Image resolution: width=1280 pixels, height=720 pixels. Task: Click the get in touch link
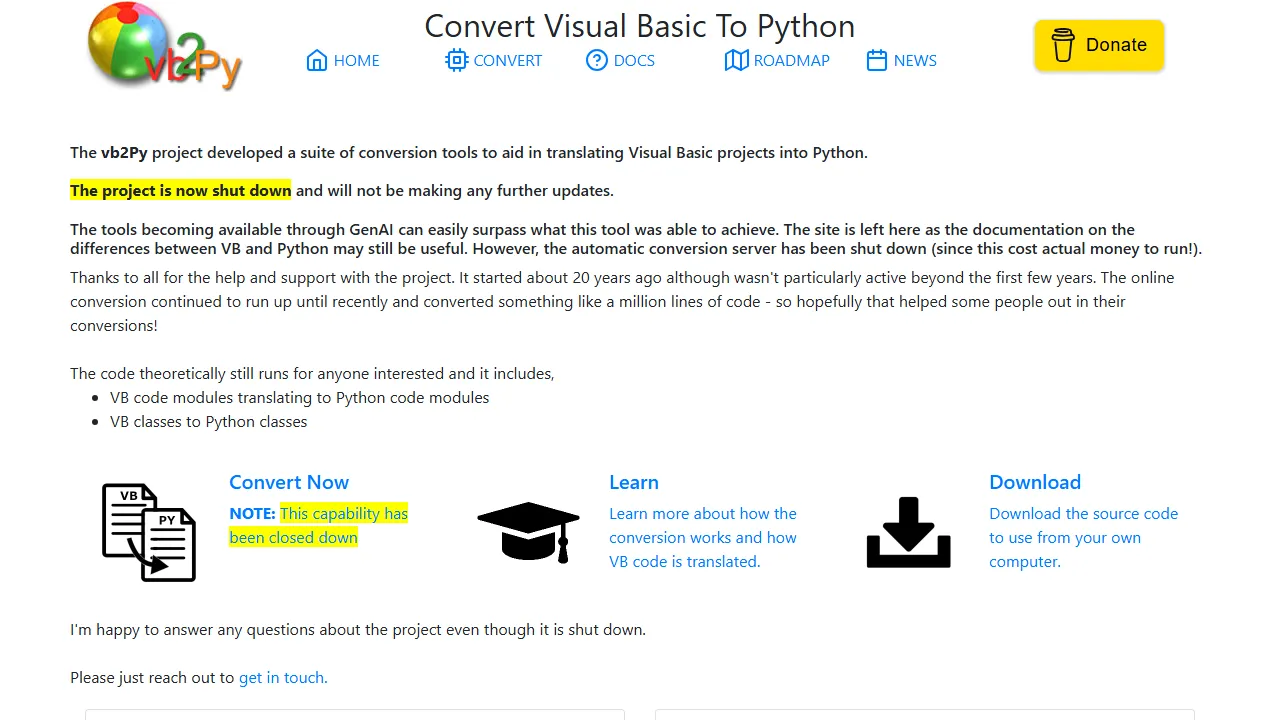(281, 677)
